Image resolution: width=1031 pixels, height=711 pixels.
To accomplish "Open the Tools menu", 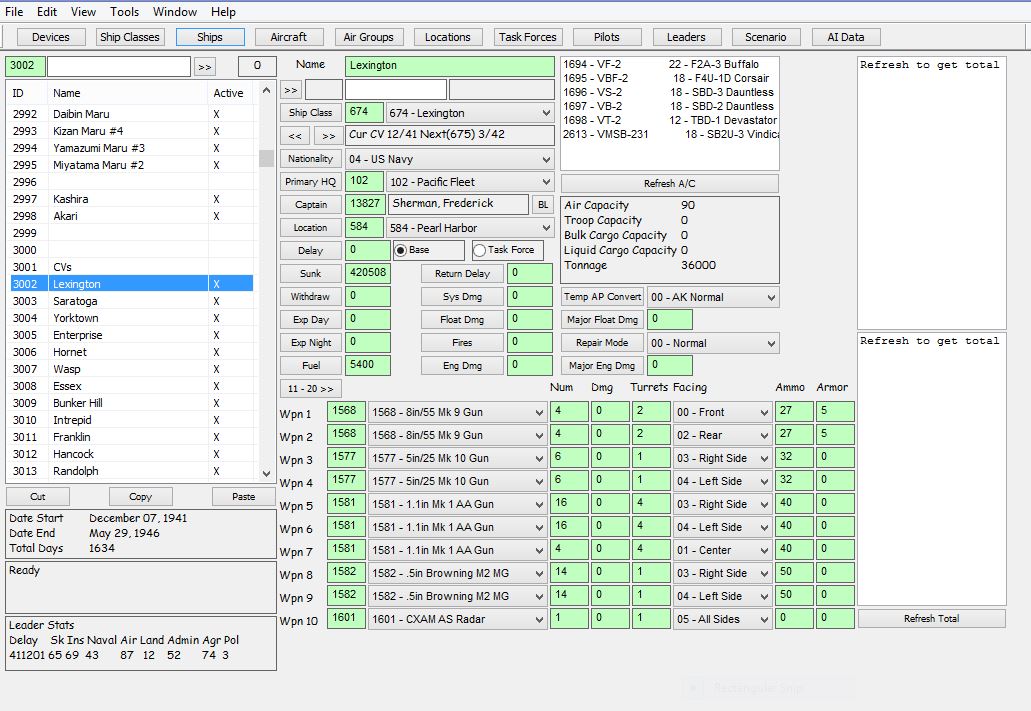I will click(x=124, y=12).
